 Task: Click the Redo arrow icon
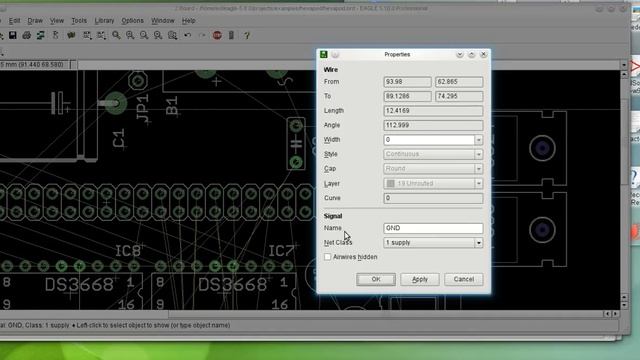(x=202, y=36)
